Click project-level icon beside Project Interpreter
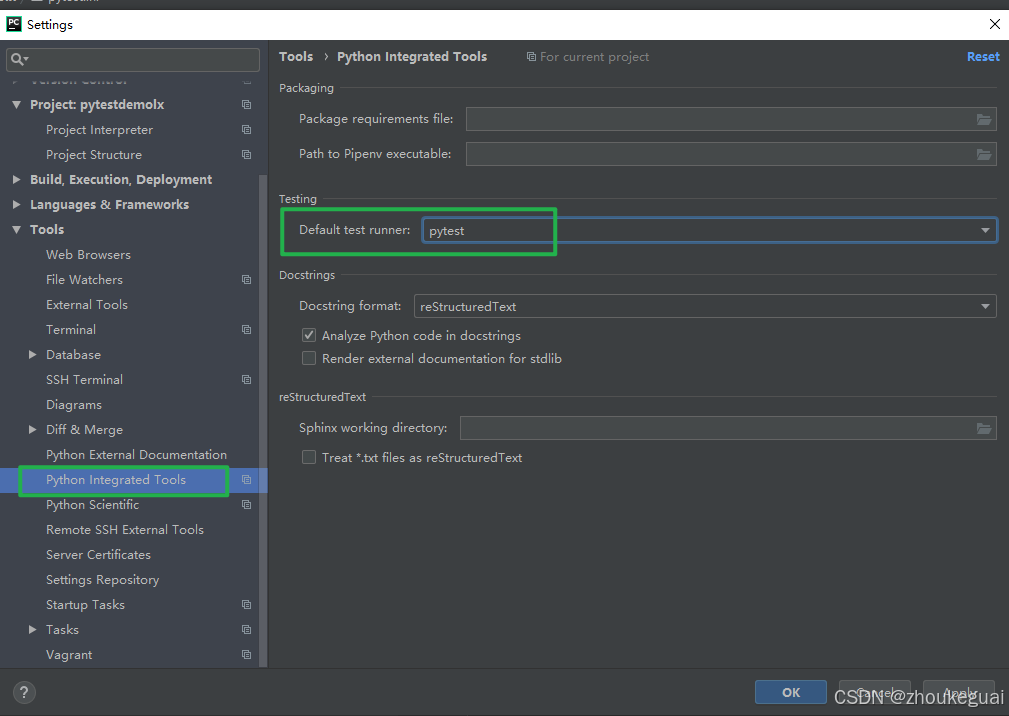The width and height of the screenshot is (1009, 716). click(x=246, y=129)
